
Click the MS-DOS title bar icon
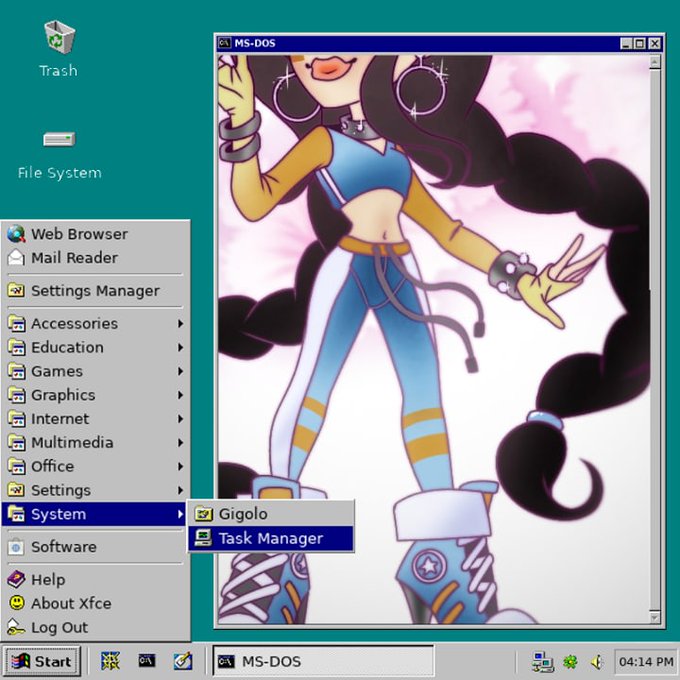[224, 43]
